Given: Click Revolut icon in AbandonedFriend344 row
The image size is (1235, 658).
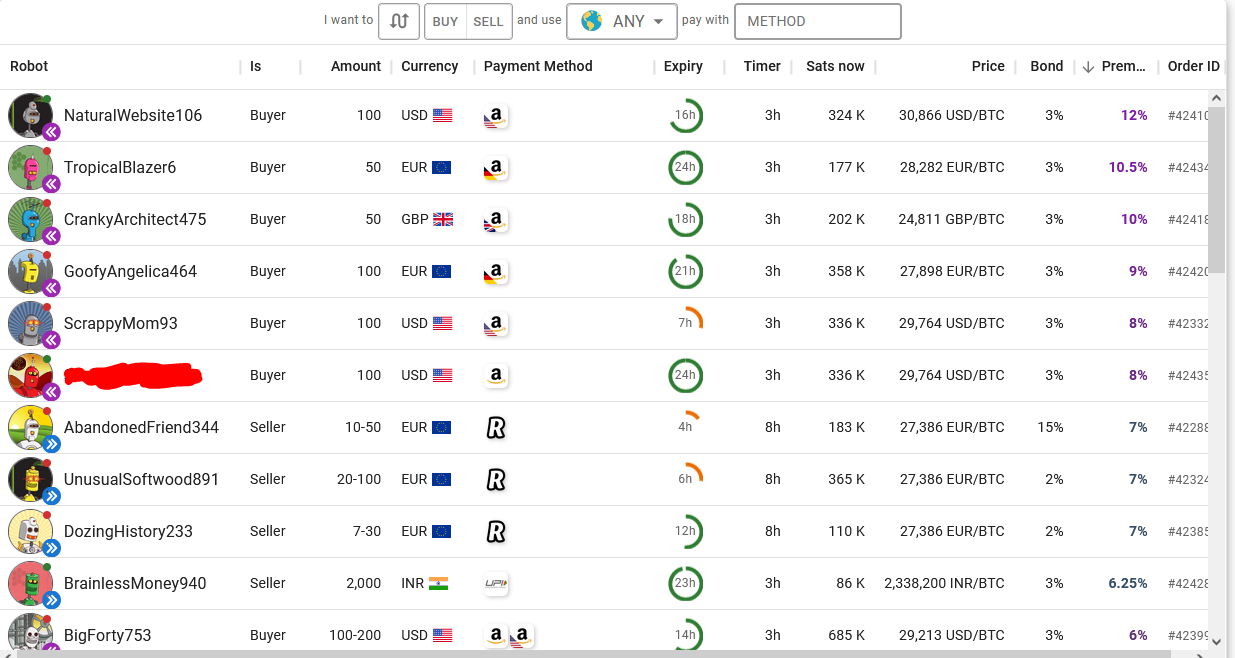Looking at the screenshot, I should click(x=495, y=428).
